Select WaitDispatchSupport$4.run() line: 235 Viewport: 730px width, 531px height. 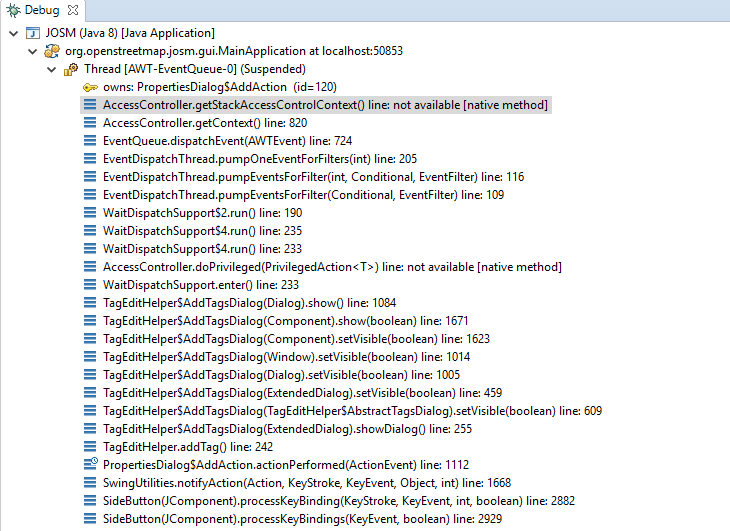coord(203,231)
